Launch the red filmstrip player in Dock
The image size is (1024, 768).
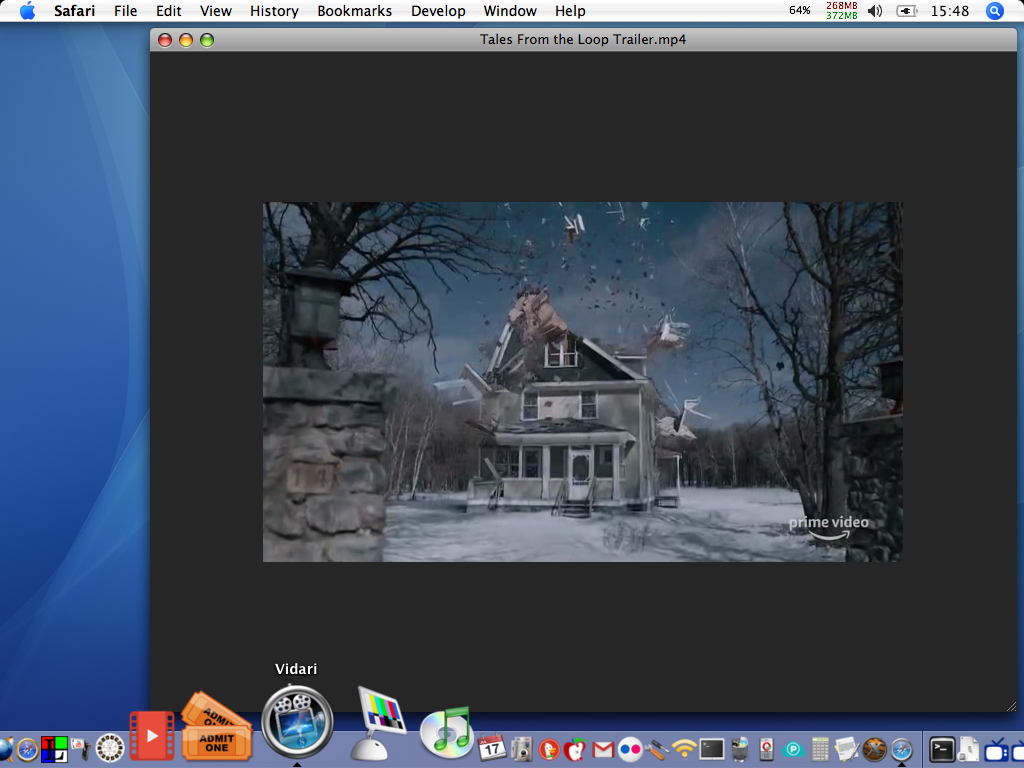[152, 736]
